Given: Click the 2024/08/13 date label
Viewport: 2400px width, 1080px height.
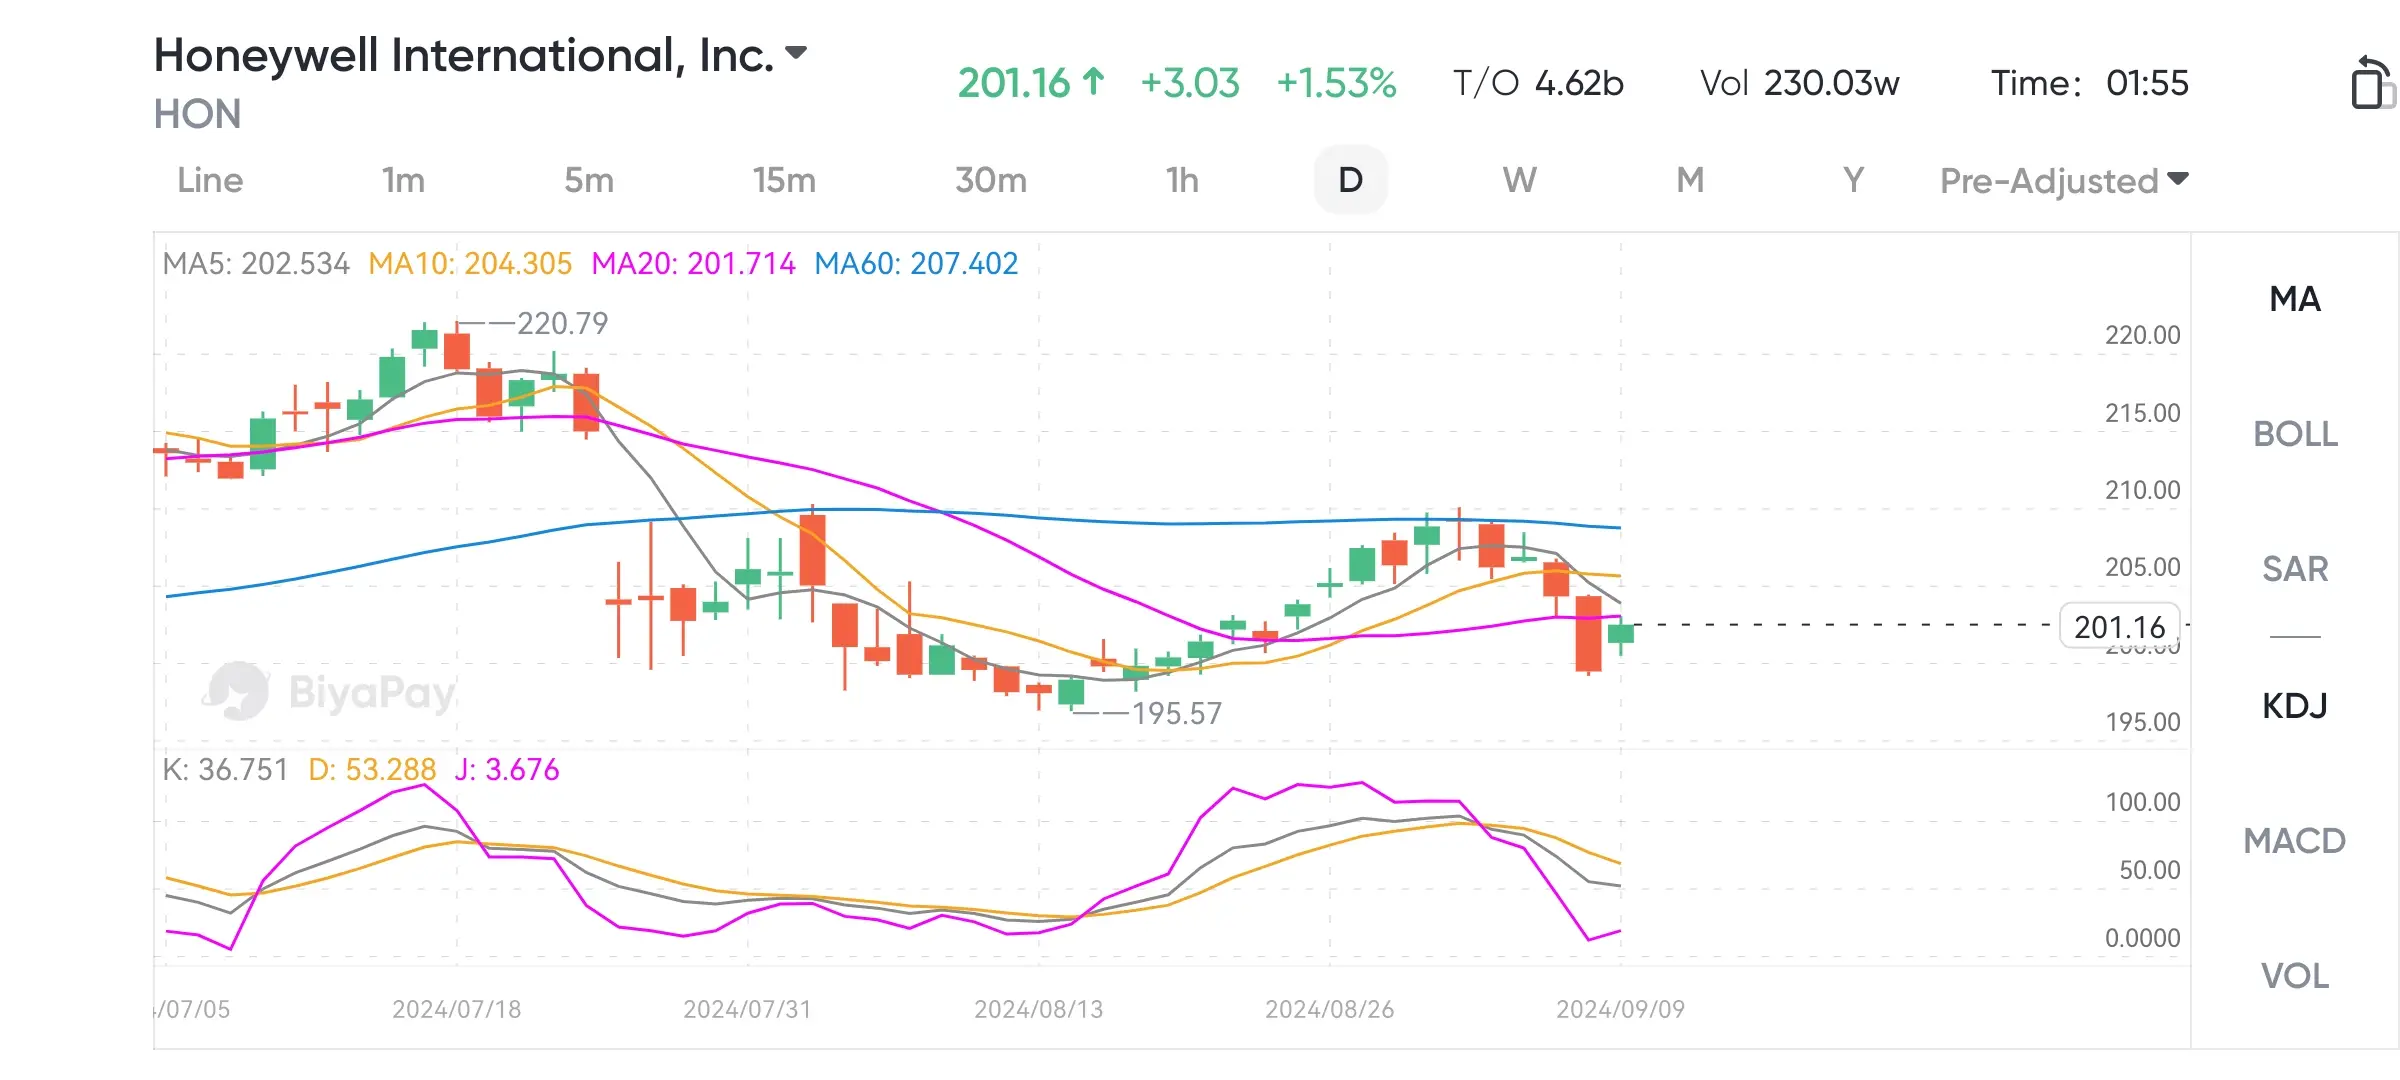Looking at the screenshot, I should point(1038,1010).
